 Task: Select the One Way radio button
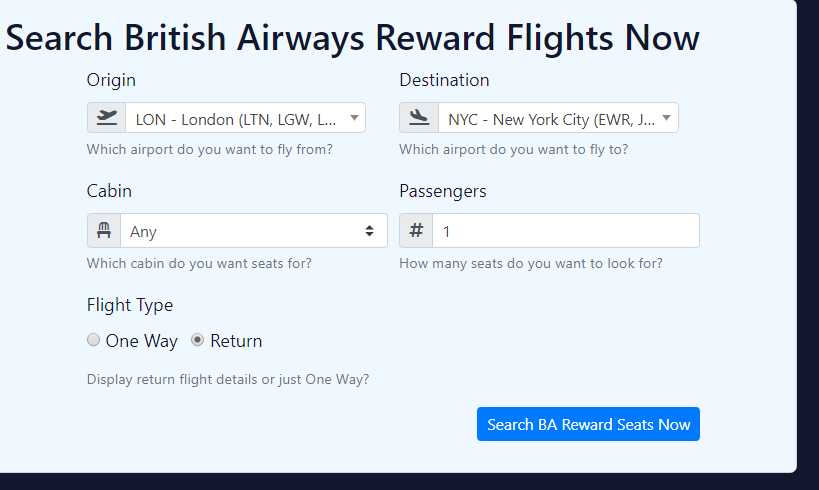(x=93, y=340)
